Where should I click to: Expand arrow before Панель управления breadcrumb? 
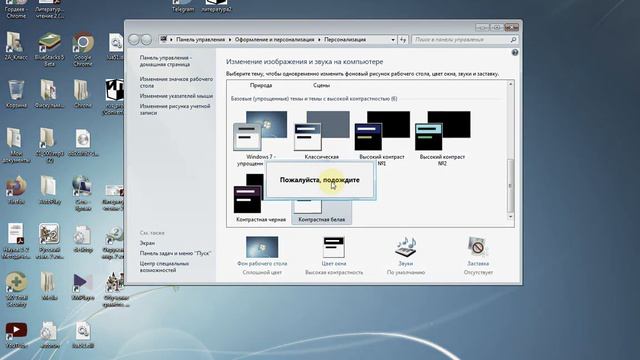[x=171, y=40]
